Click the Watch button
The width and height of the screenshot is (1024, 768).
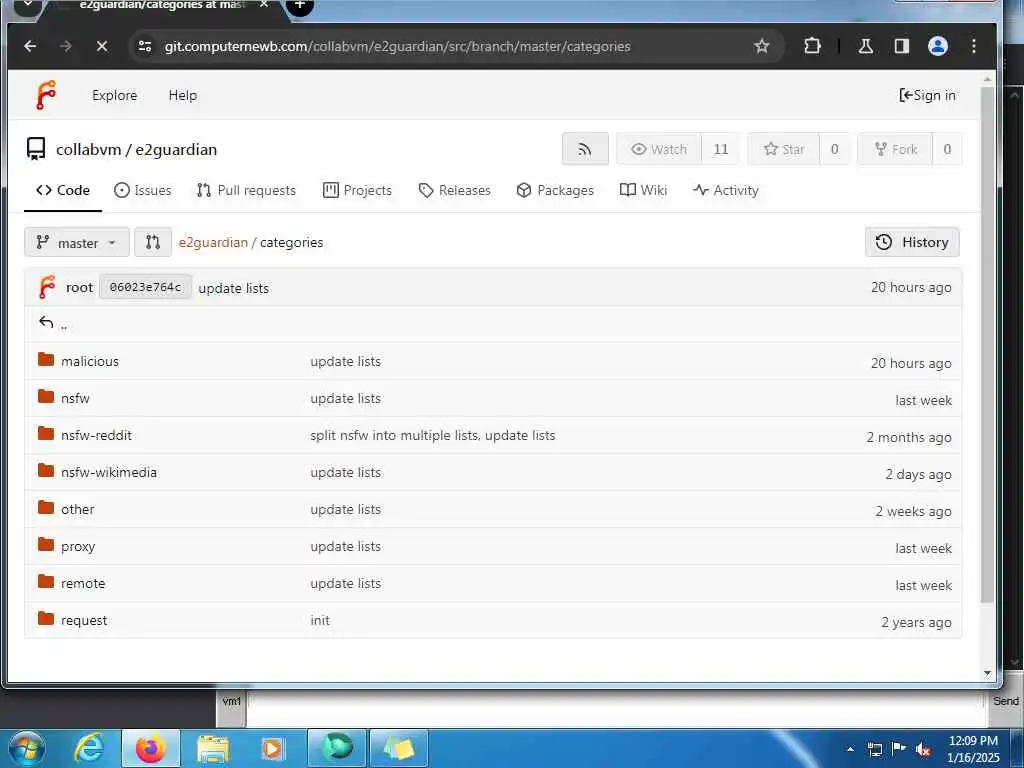659,150
